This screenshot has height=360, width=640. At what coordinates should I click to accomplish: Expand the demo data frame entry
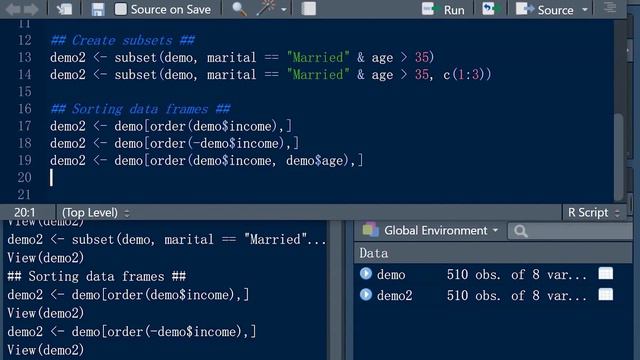coord(366,273)
